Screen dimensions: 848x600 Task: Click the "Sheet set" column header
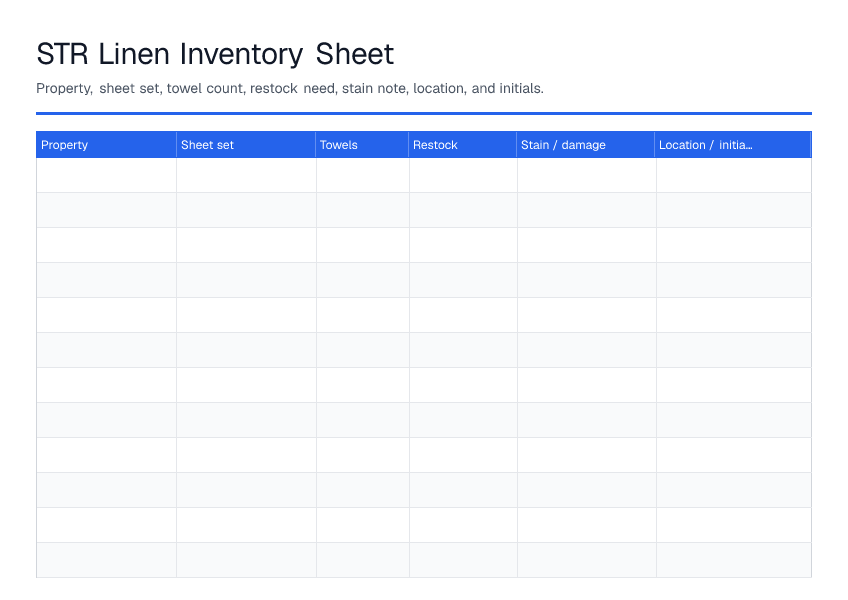[246, 145]
